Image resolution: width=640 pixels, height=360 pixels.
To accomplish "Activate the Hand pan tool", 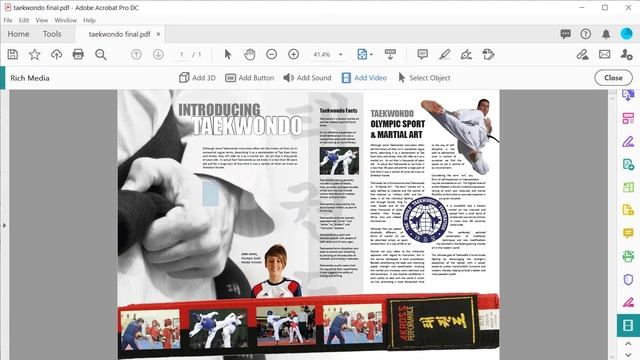I will [x=249, y=54].
